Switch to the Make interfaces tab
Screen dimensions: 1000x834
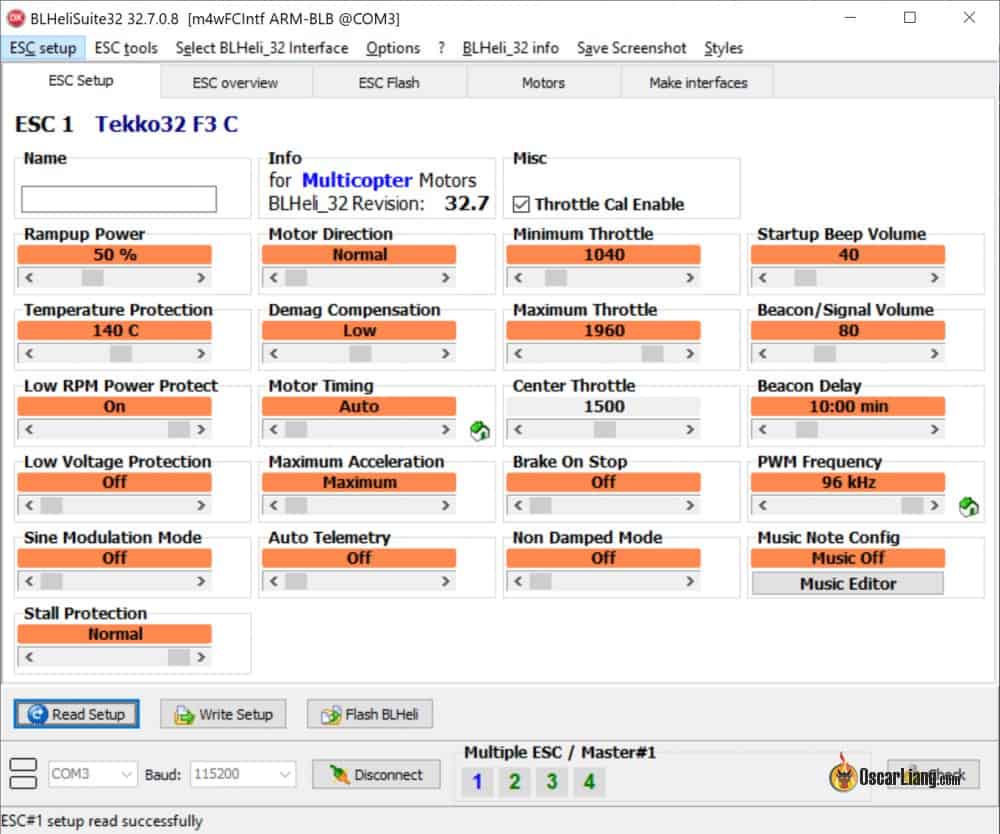[698, 82]
